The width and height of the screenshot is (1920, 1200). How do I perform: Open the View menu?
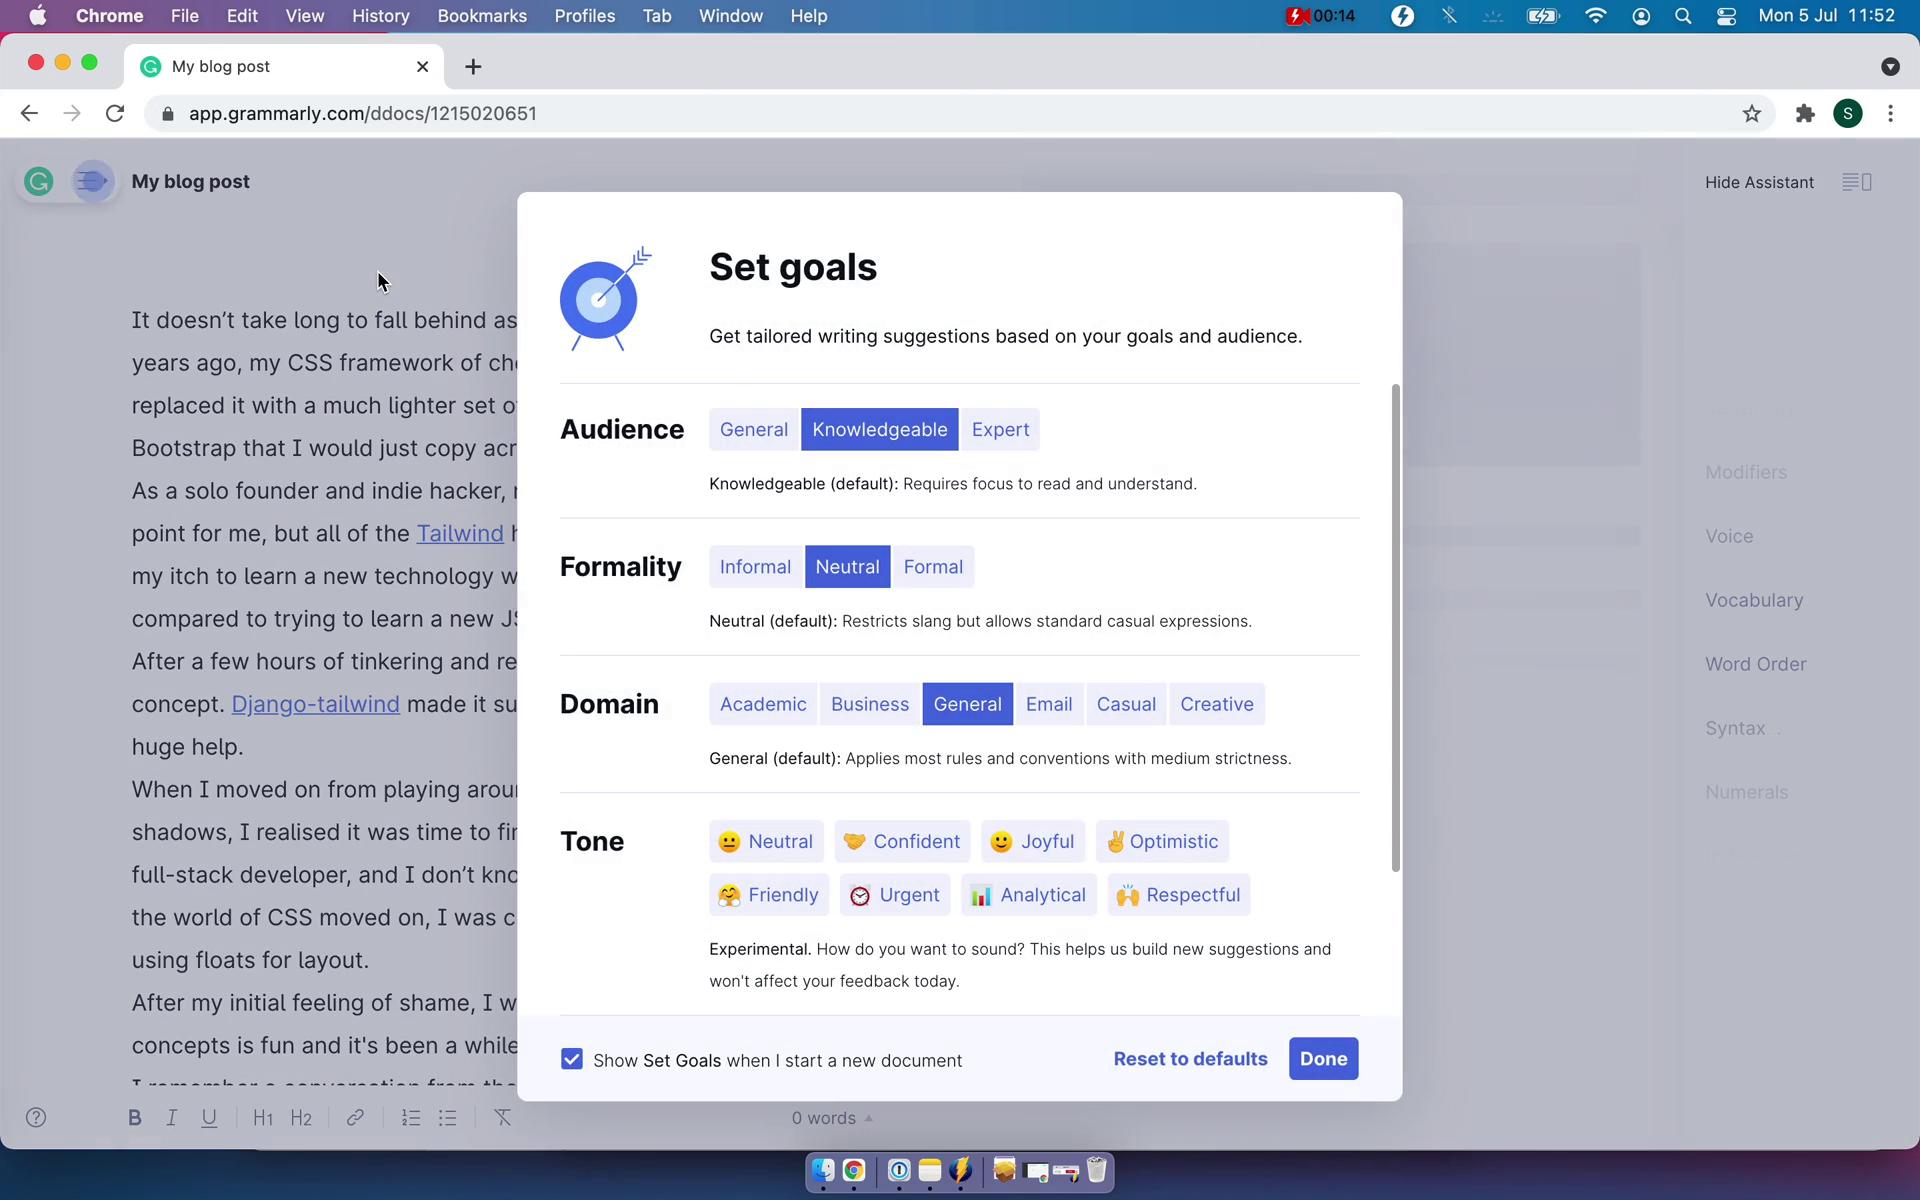click(304, 16)
